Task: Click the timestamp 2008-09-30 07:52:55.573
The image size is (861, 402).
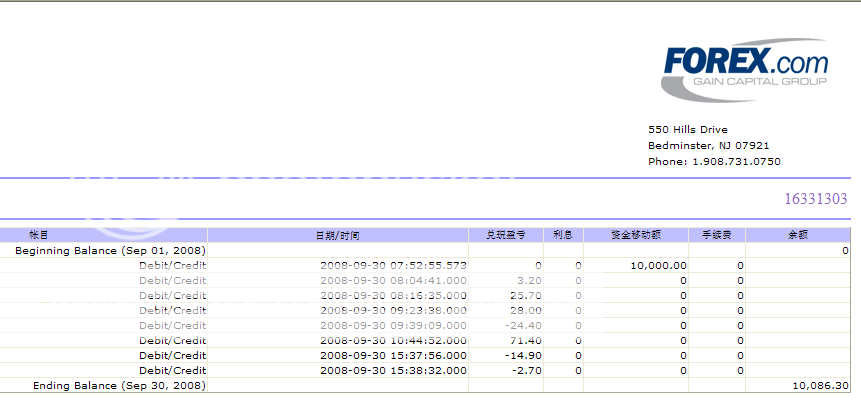Action: click(x=393, y=265)
